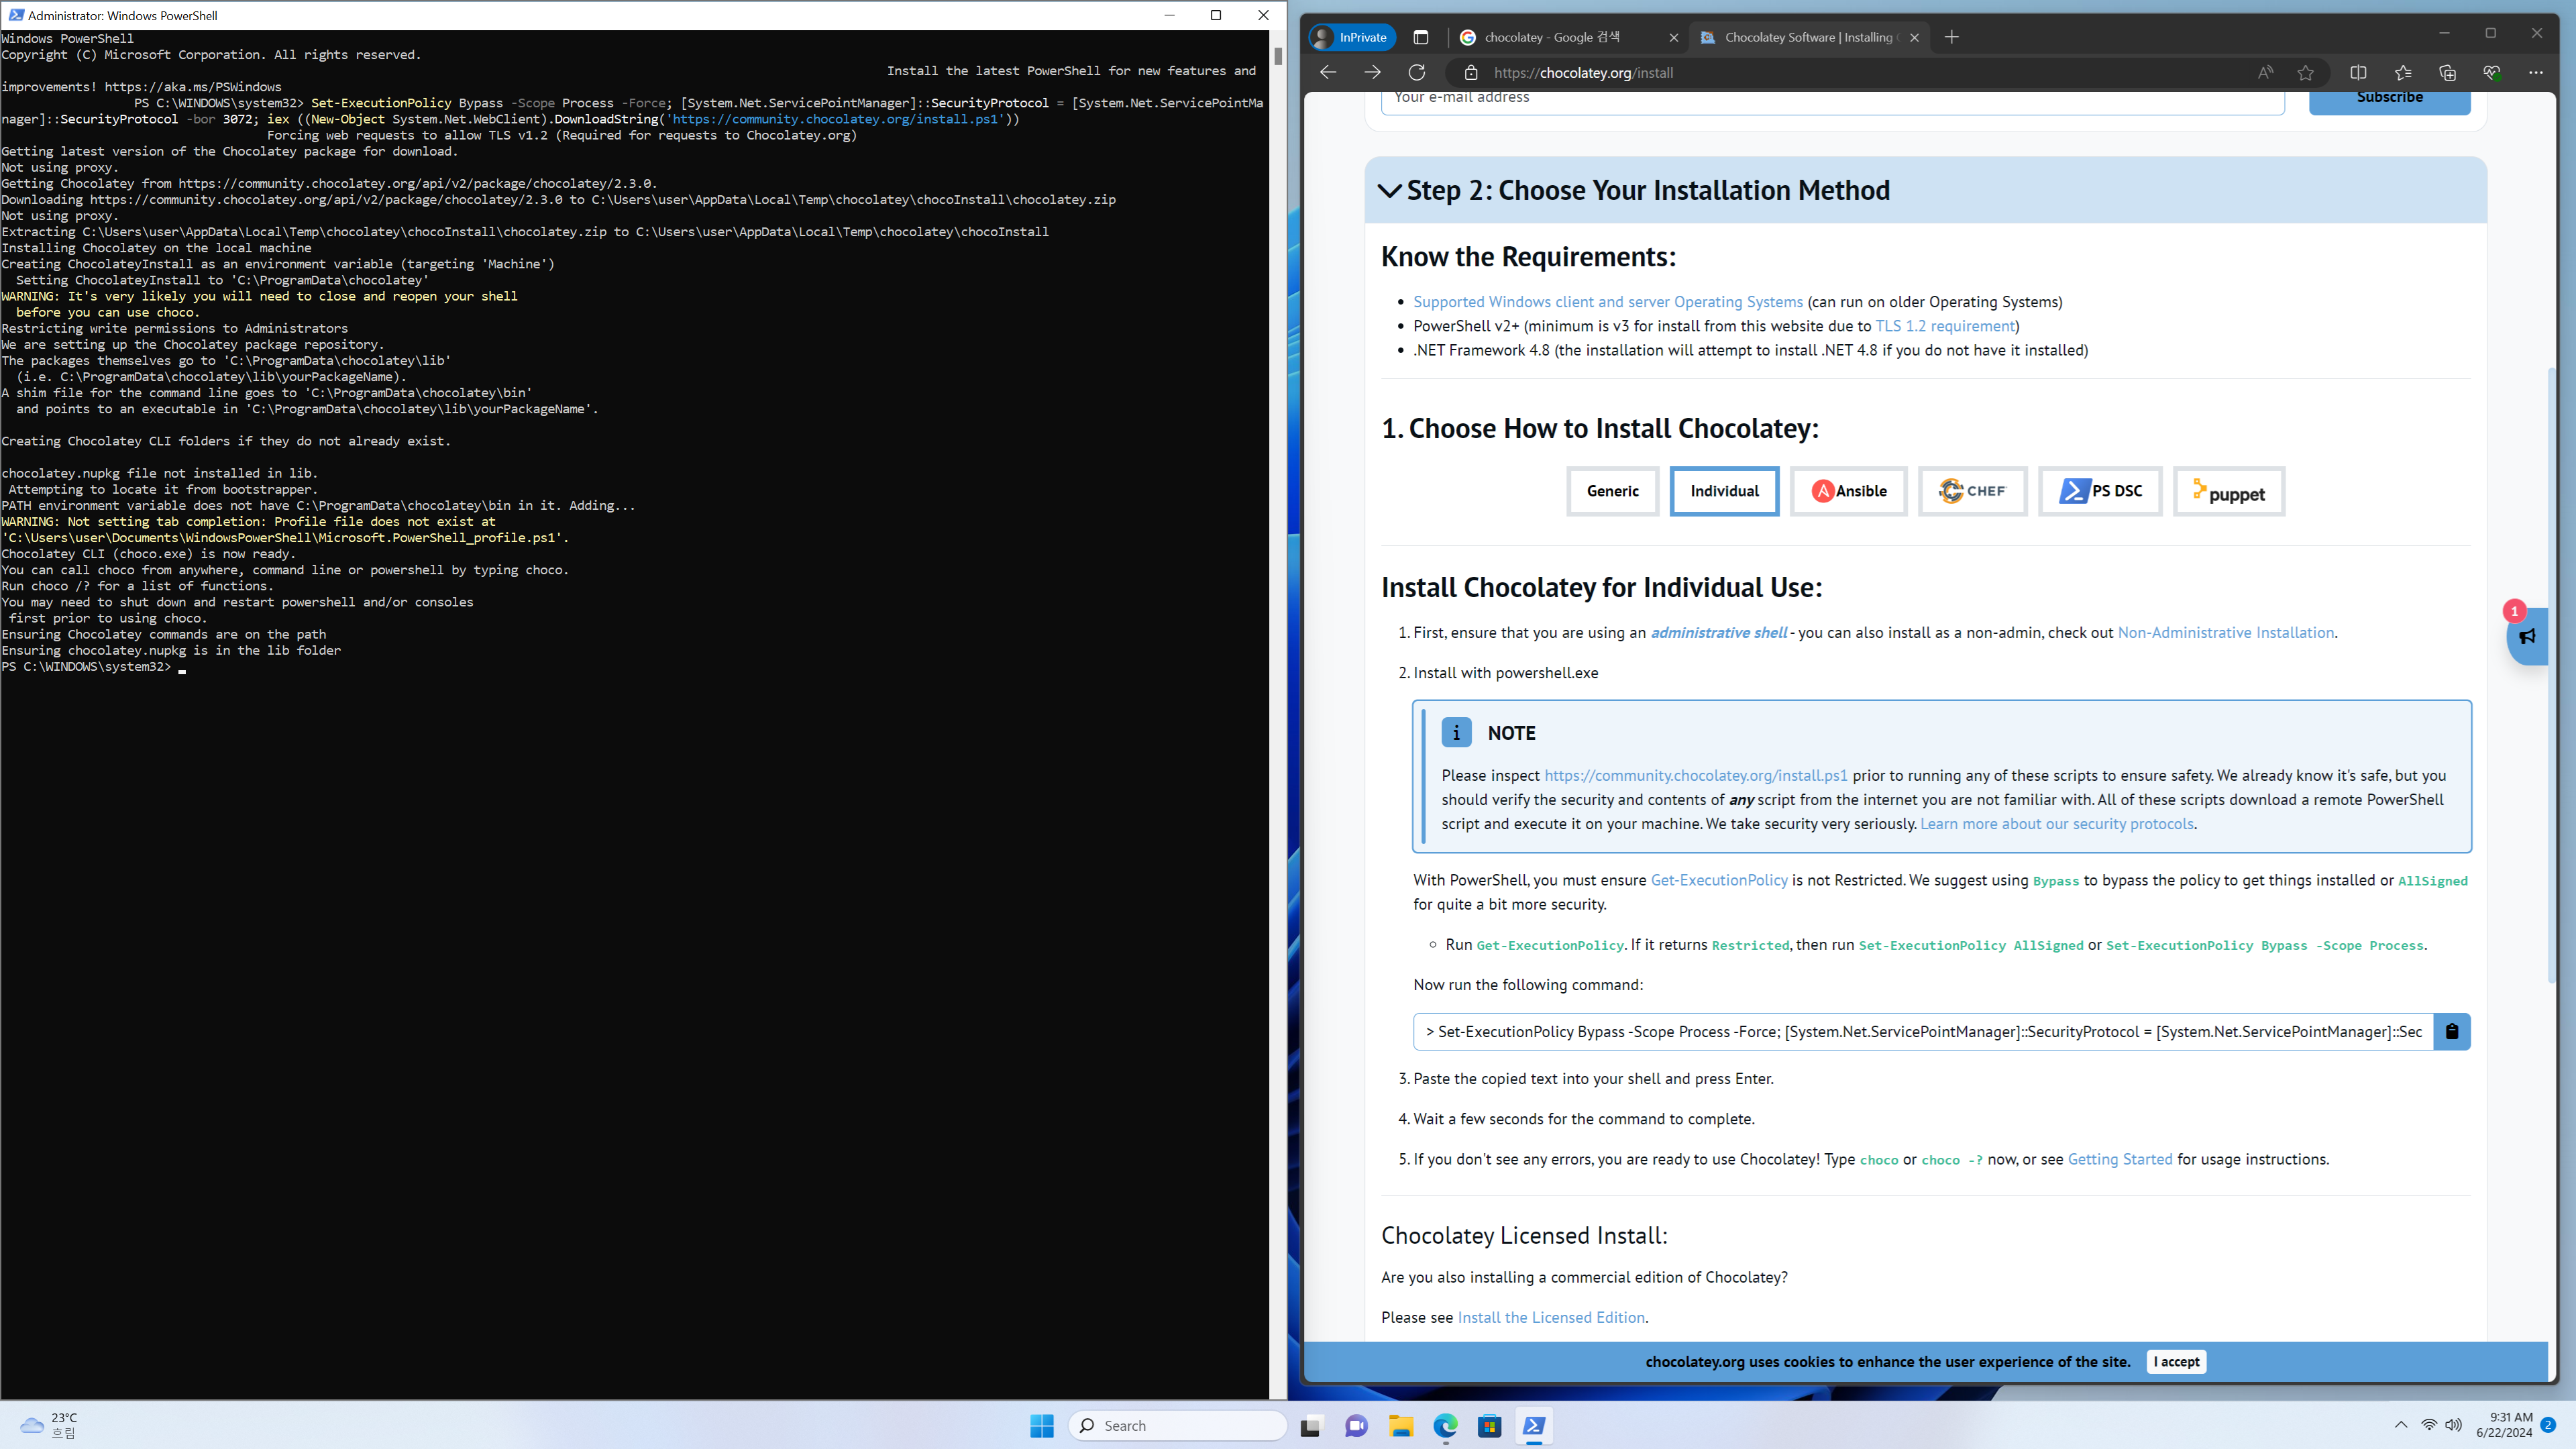The image size is (2576, 1449).
Task: Open a new browser tab
Action: coord(1951,37)
